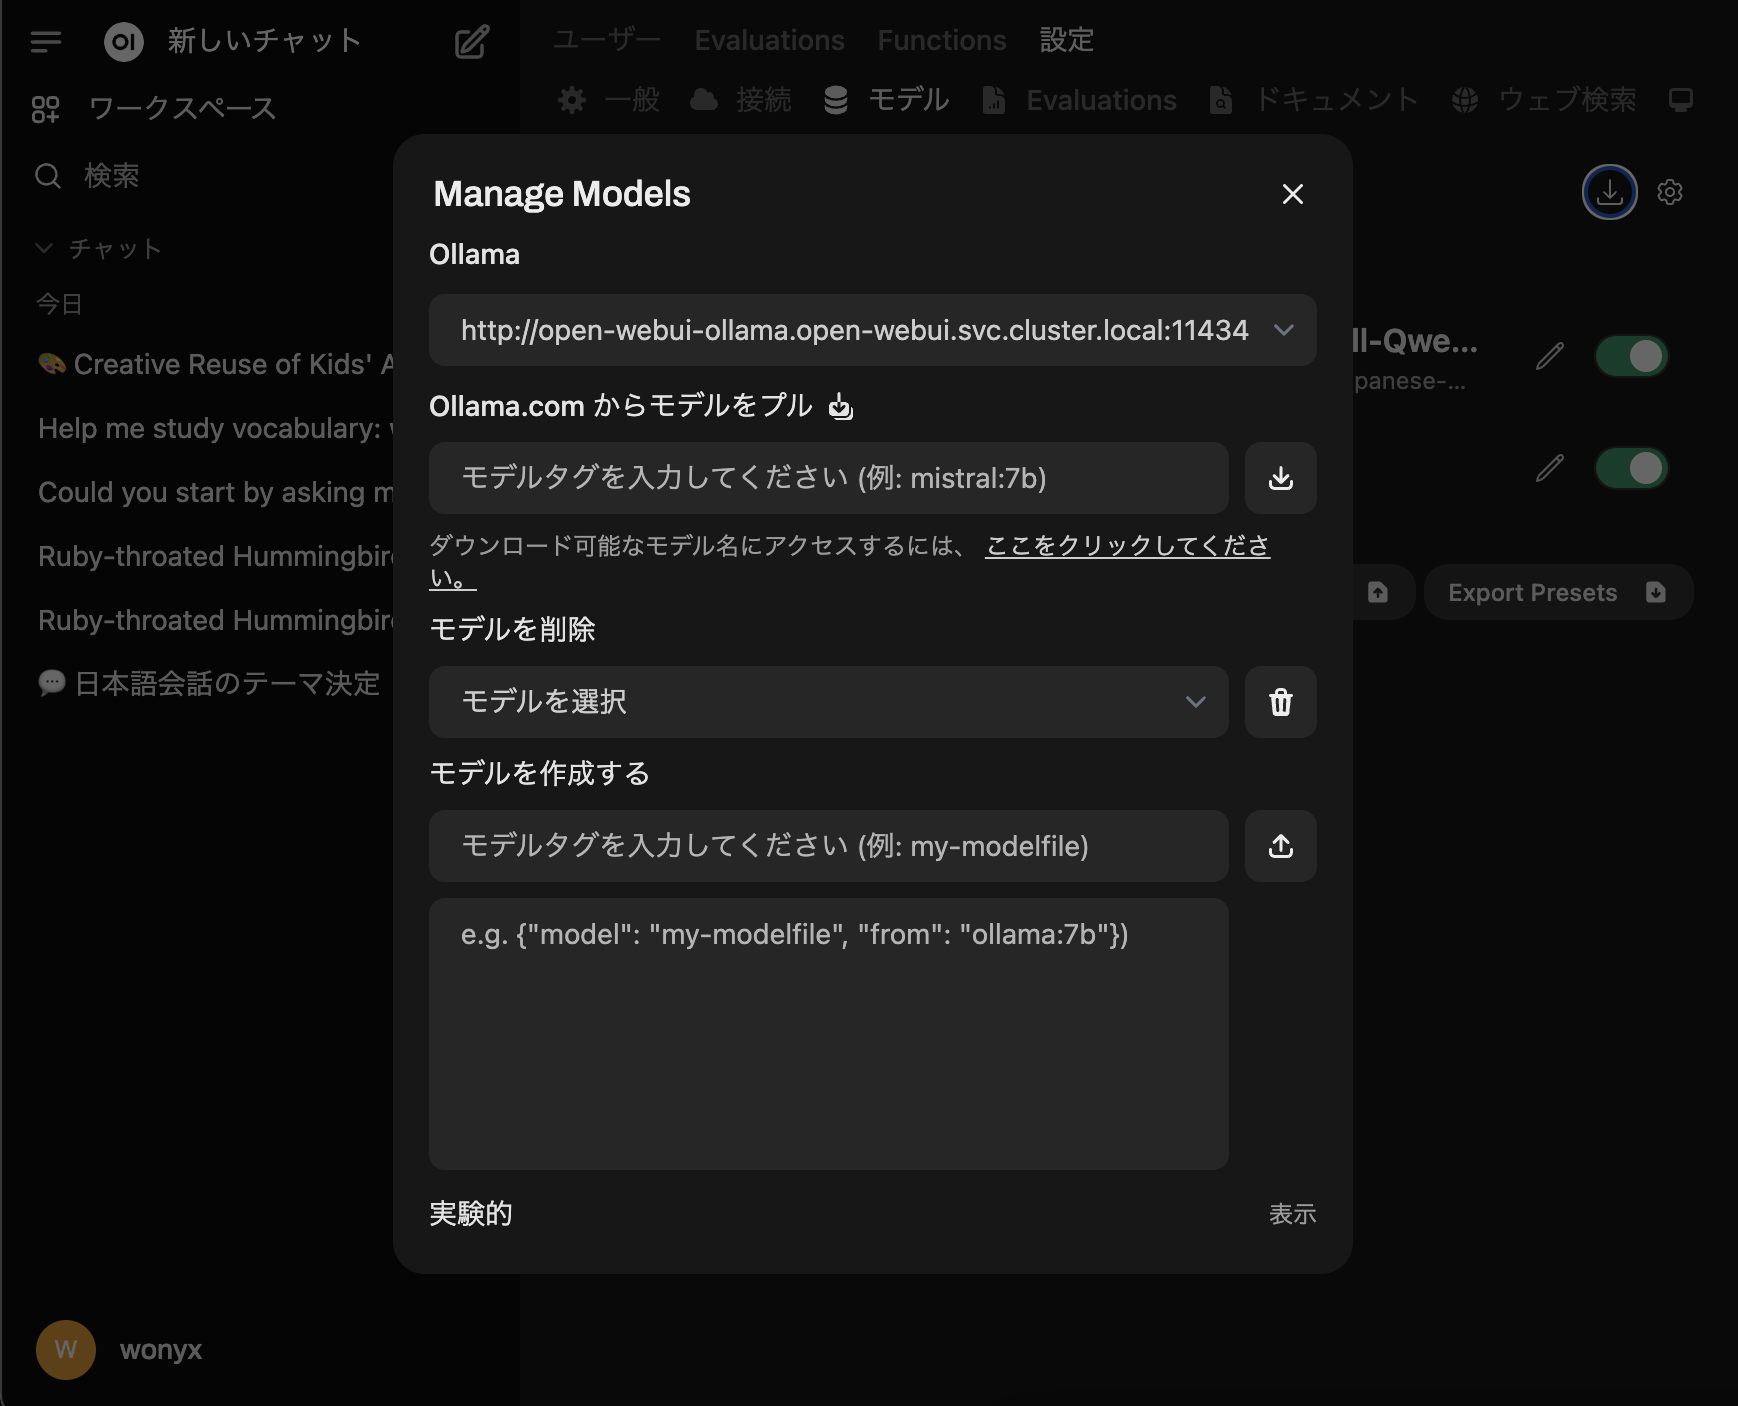This screenshot has width=1738, height=1406.
Task: Open the ウェブ検索 settings section
Action: tap(1544, 100)
